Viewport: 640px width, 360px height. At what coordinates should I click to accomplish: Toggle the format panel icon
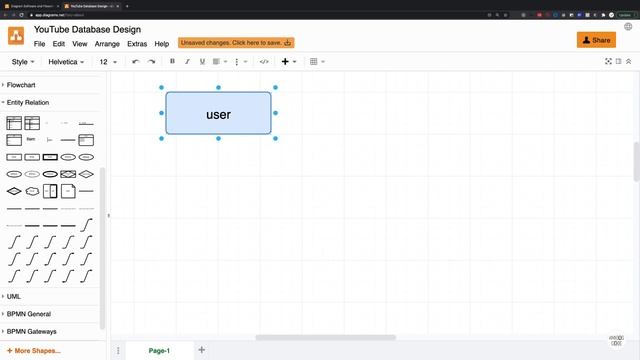coord(618,61)
